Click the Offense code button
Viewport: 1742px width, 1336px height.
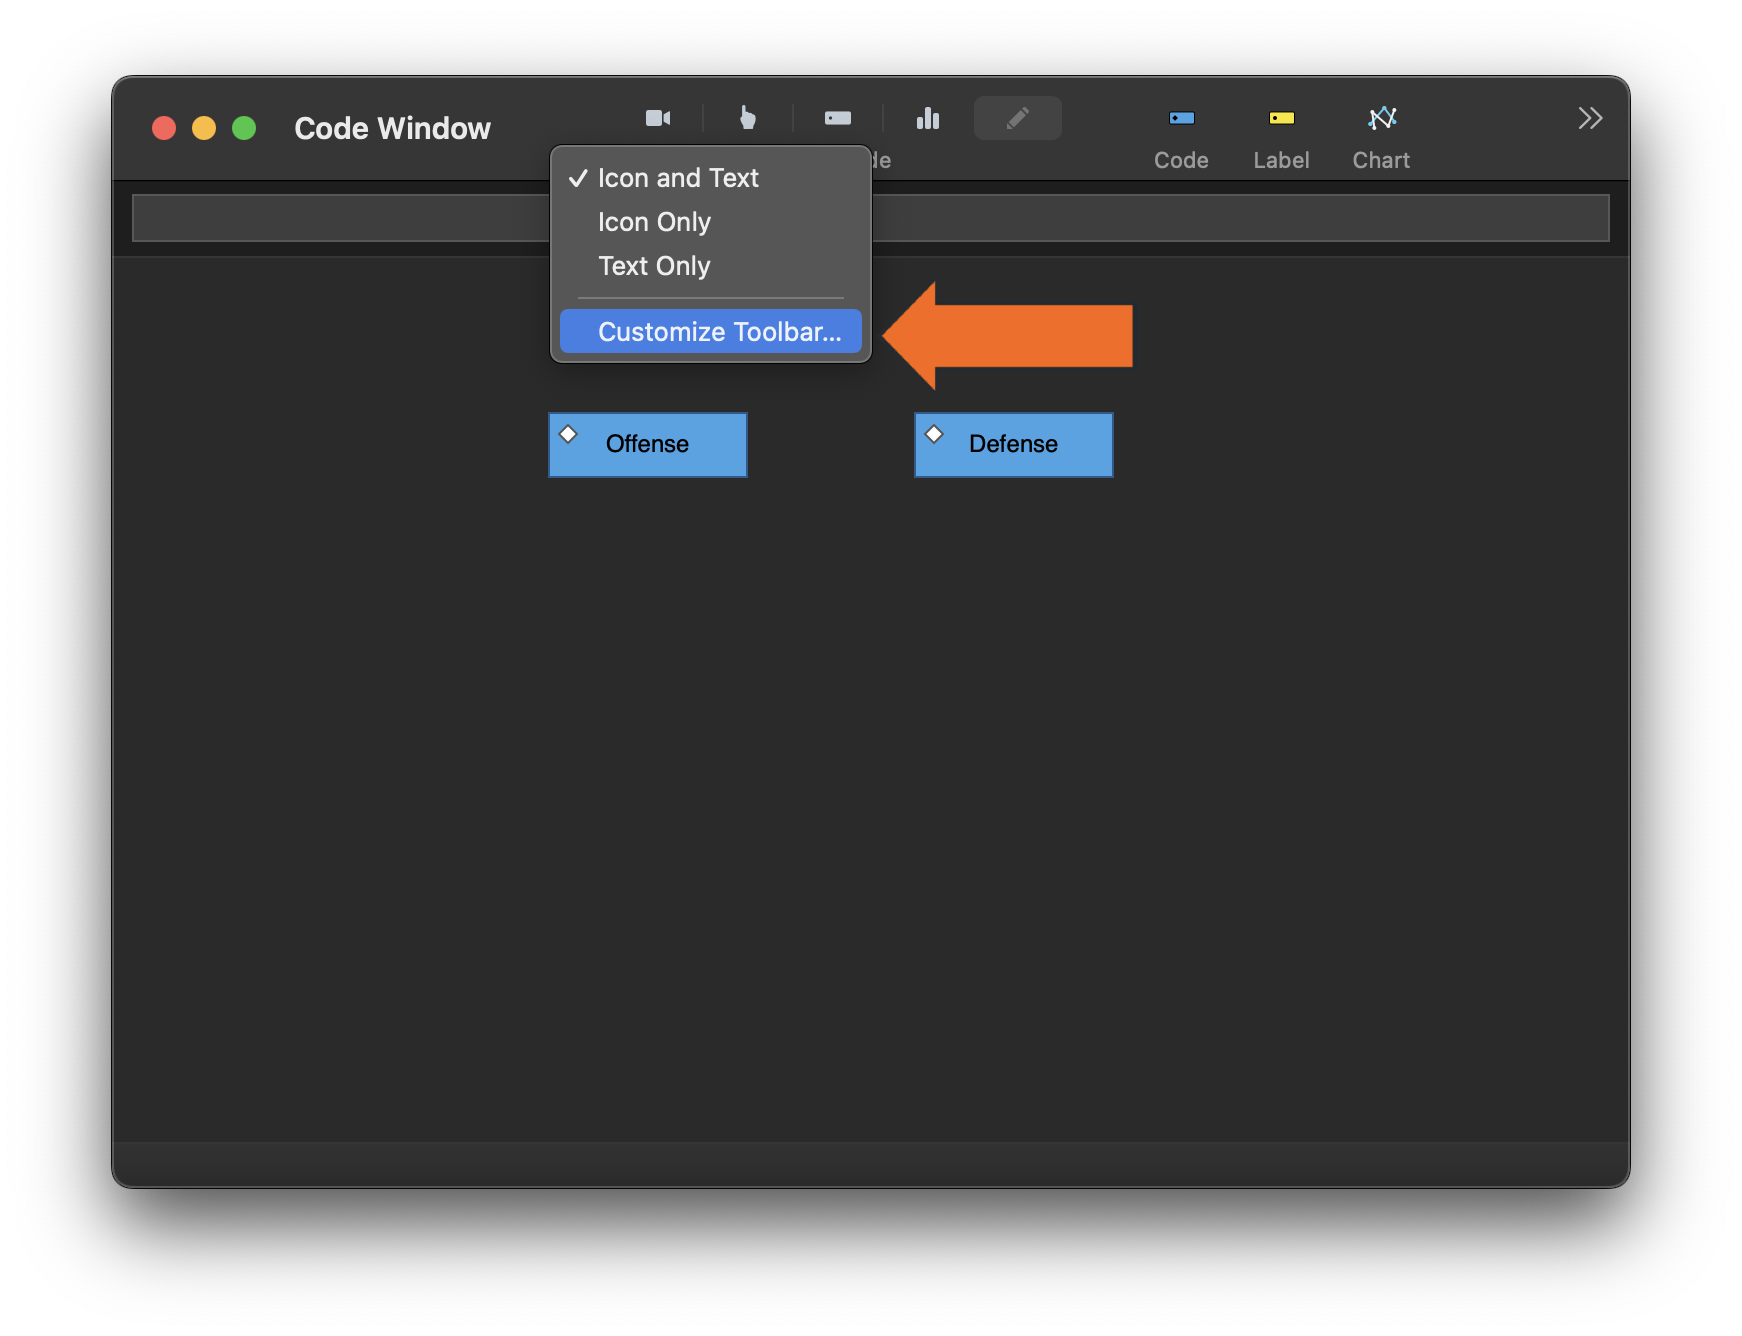648,445
